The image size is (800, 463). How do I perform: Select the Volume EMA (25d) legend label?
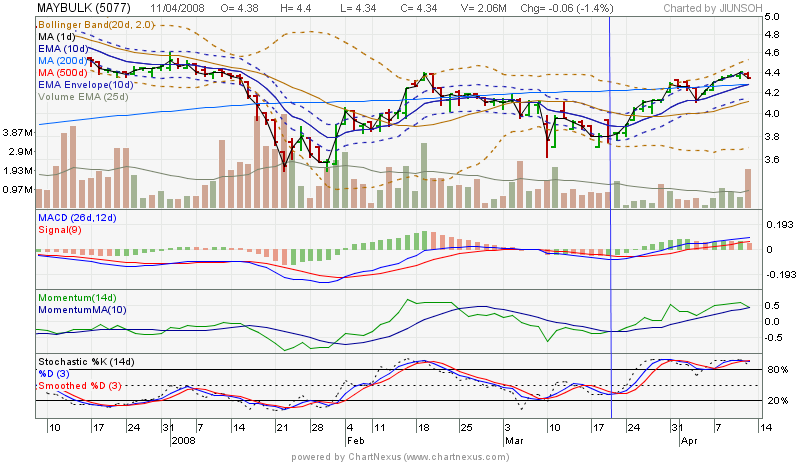tap(83, 96)
